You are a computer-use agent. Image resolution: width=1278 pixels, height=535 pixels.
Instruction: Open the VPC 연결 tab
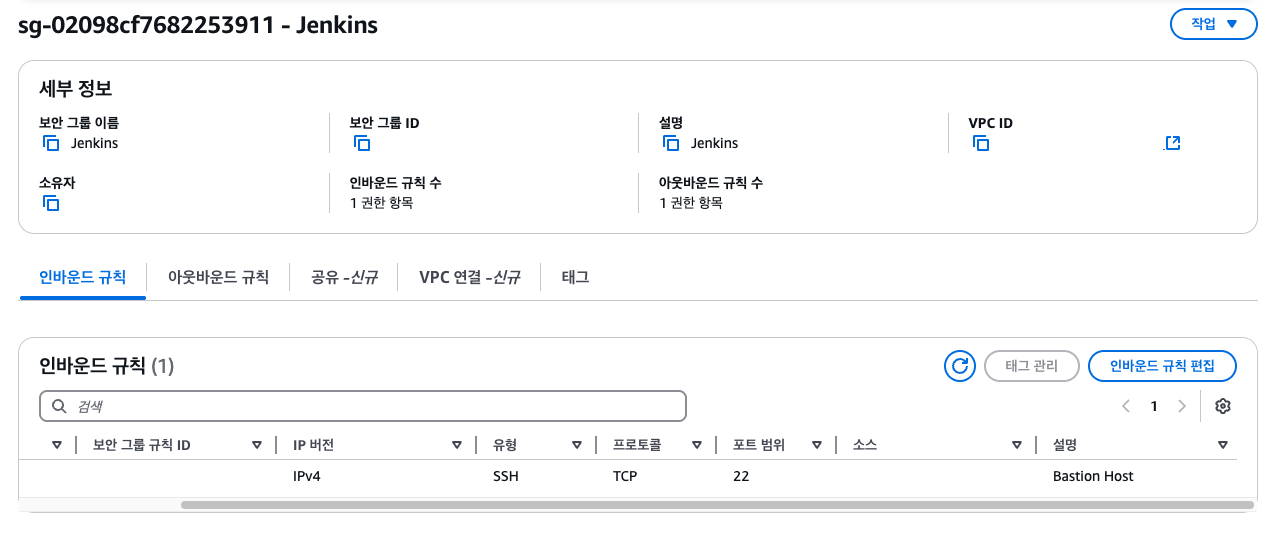point(469,277)
